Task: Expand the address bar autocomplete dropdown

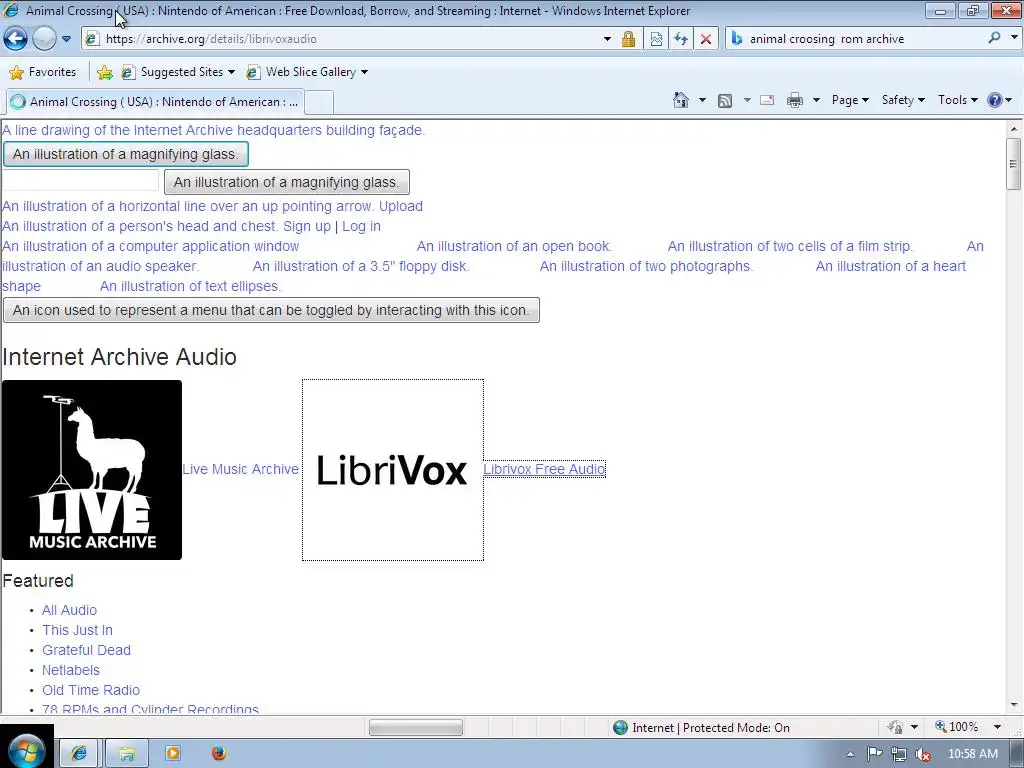Action: (x=607, y=39)
